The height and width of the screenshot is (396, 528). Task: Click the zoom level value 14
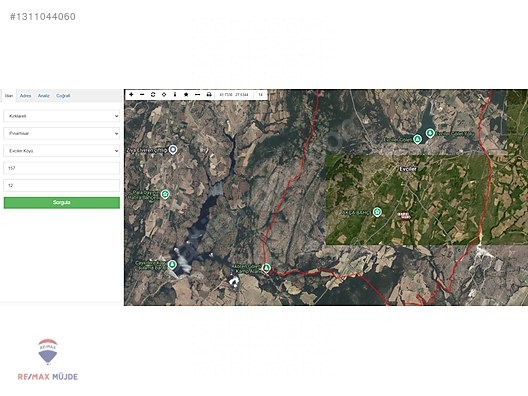(260, 95)
